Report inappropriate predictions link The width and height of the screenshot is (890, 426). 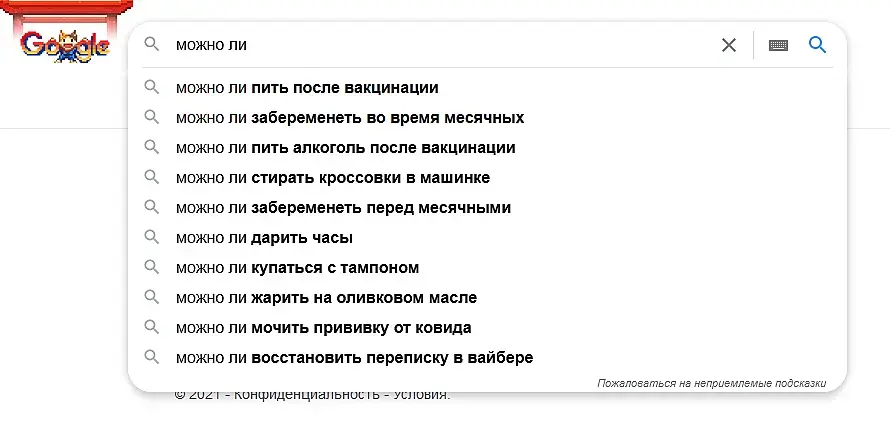711,383
